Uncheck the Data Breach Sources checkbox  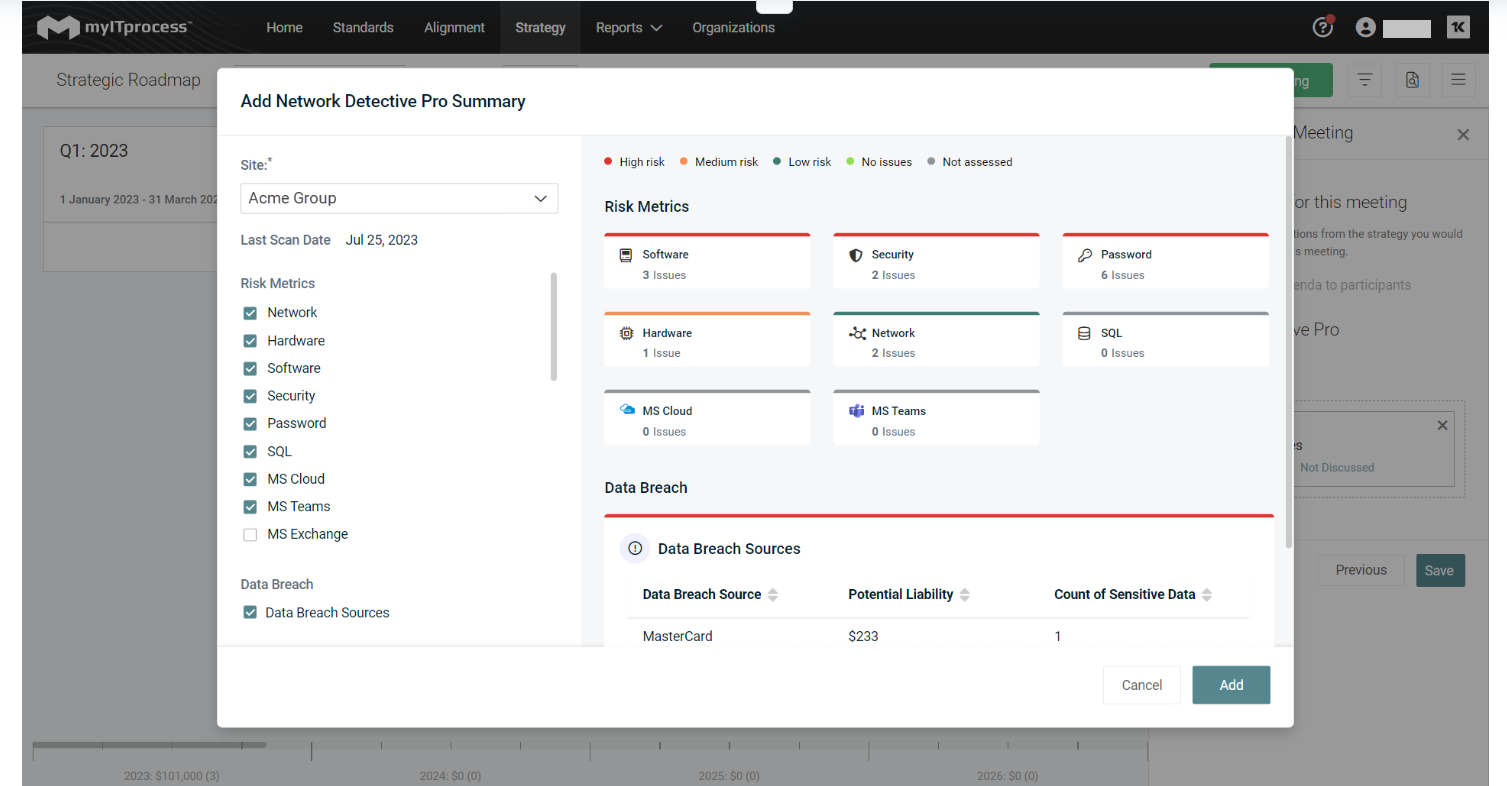250,613
